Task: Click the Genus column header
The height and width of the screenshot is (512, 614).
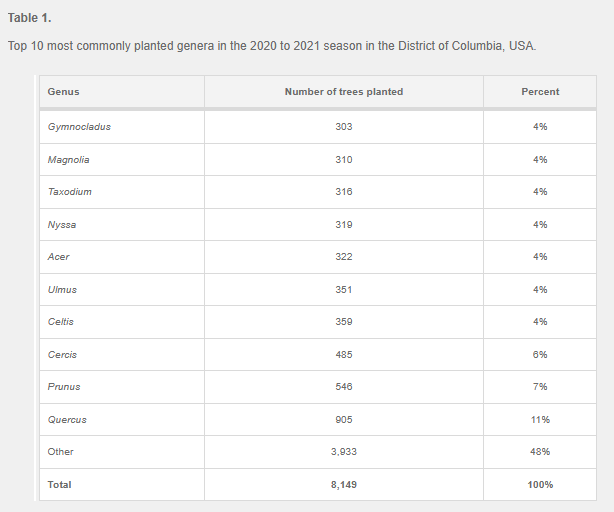Action: [63, 92]
